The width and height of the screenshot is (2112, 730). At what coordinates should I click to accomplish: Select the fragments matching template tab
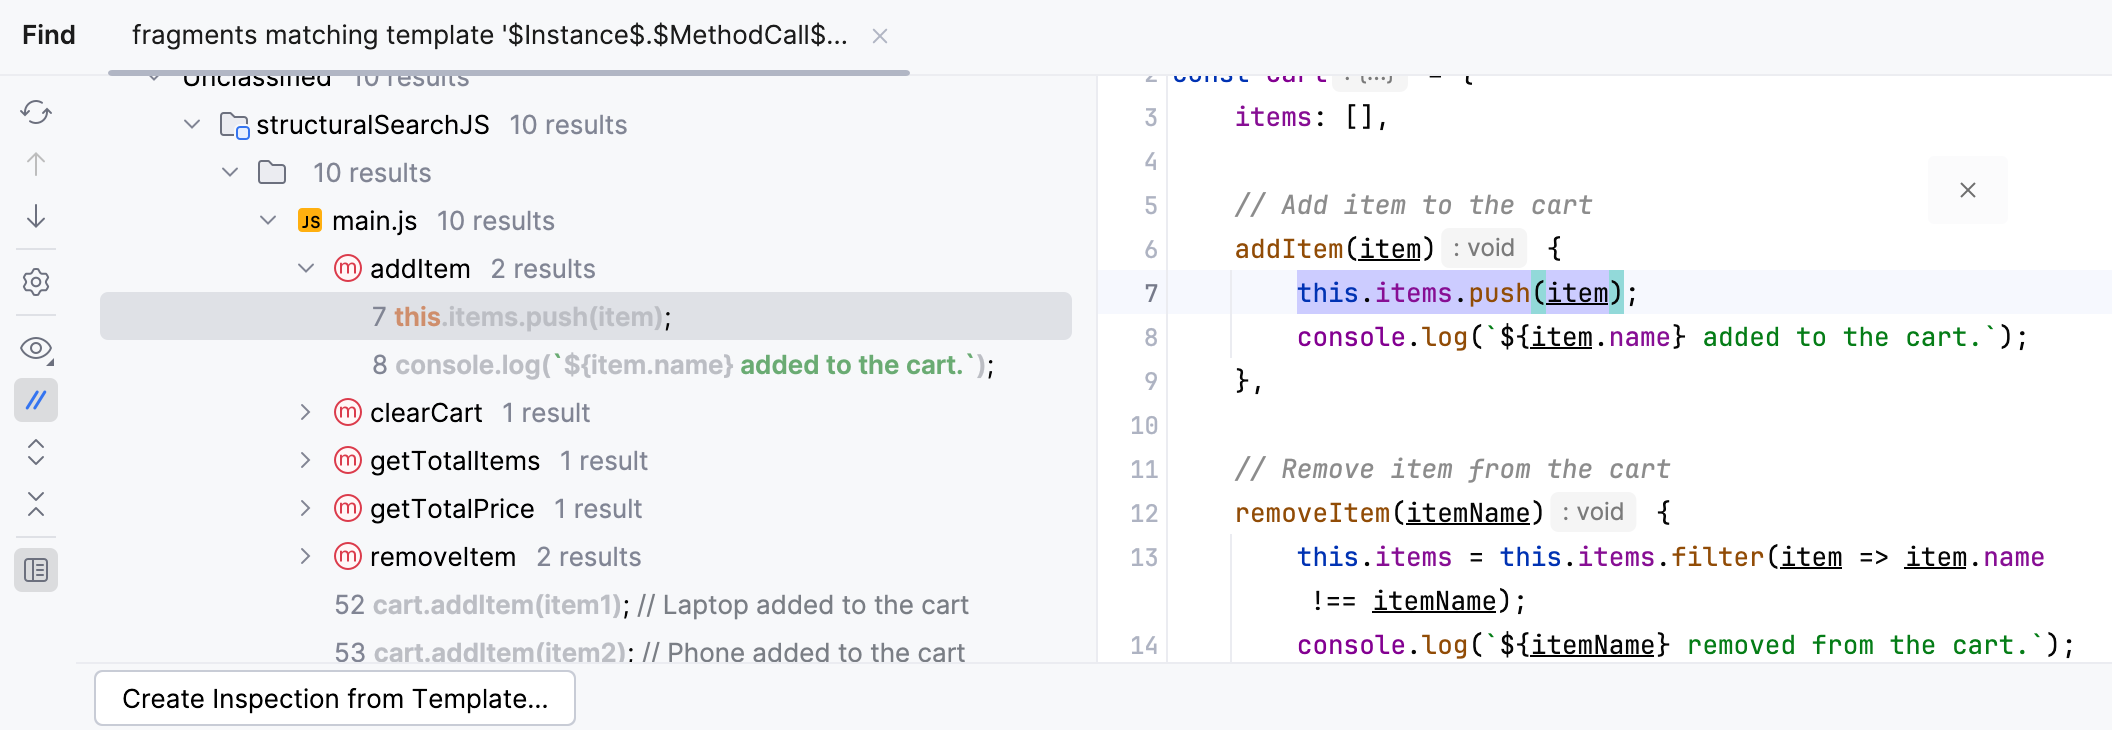pyautogui.click(x=489, y=36)
